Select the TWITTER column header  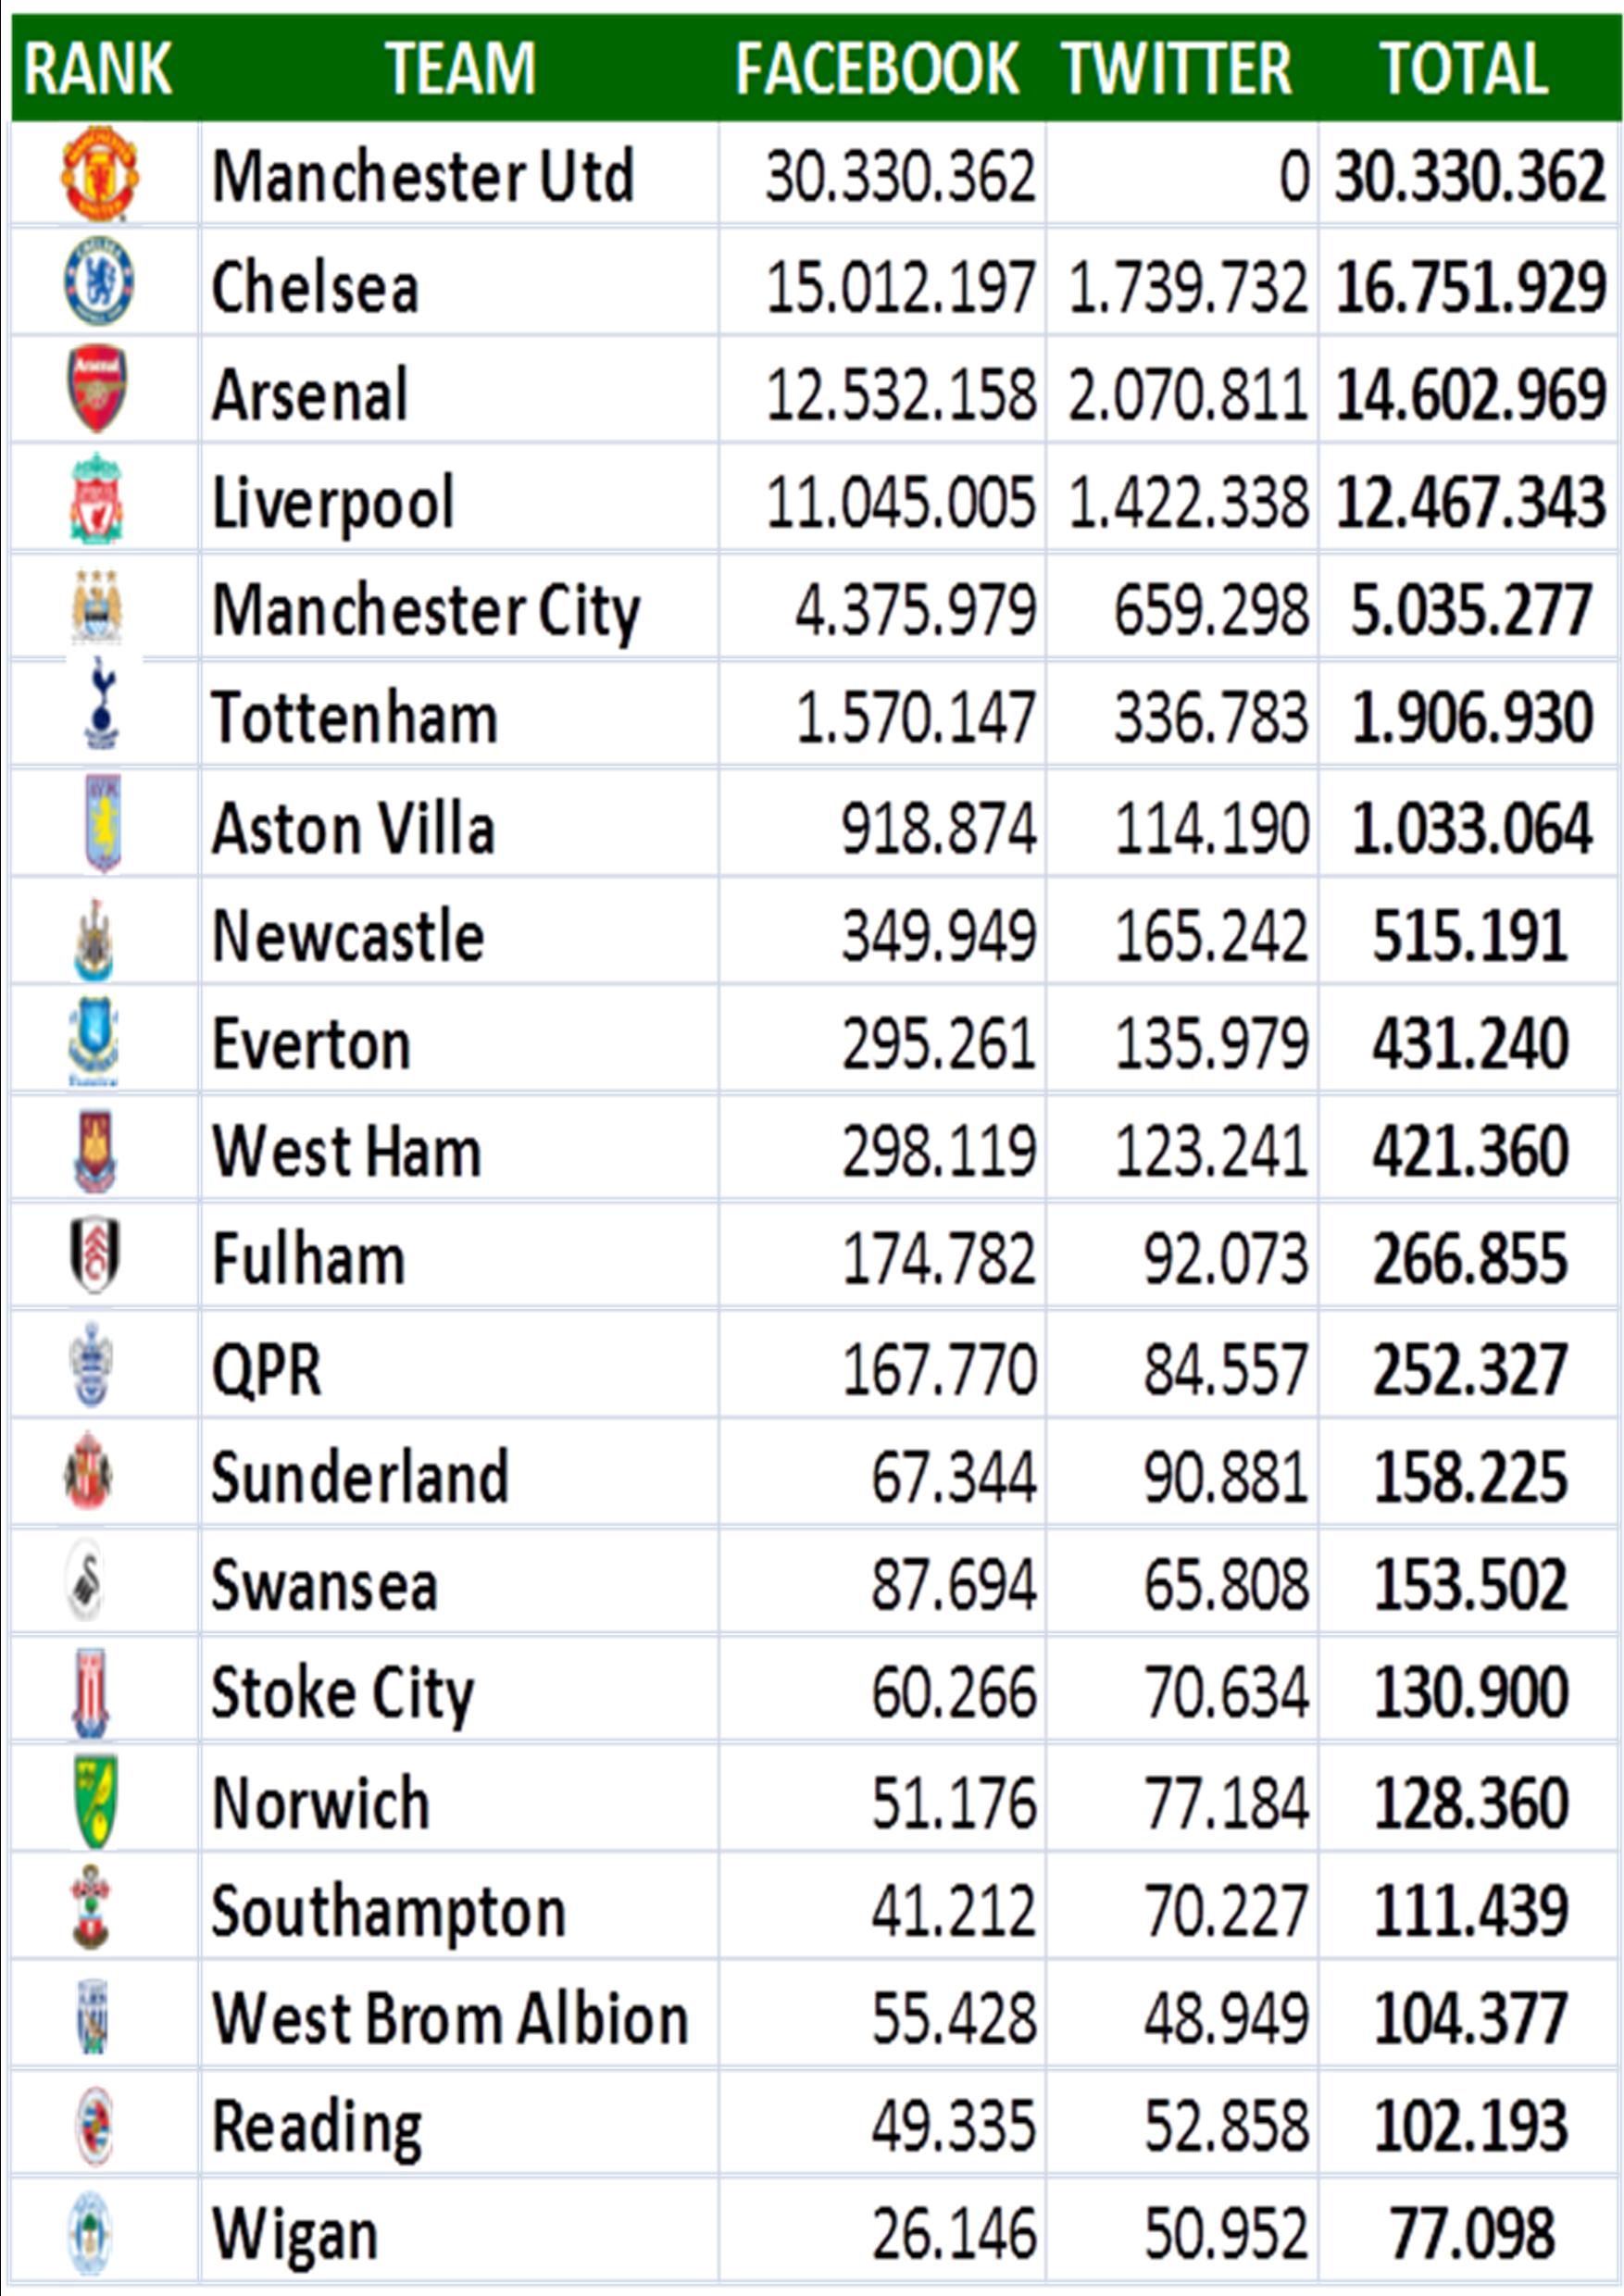point(1177,69)
